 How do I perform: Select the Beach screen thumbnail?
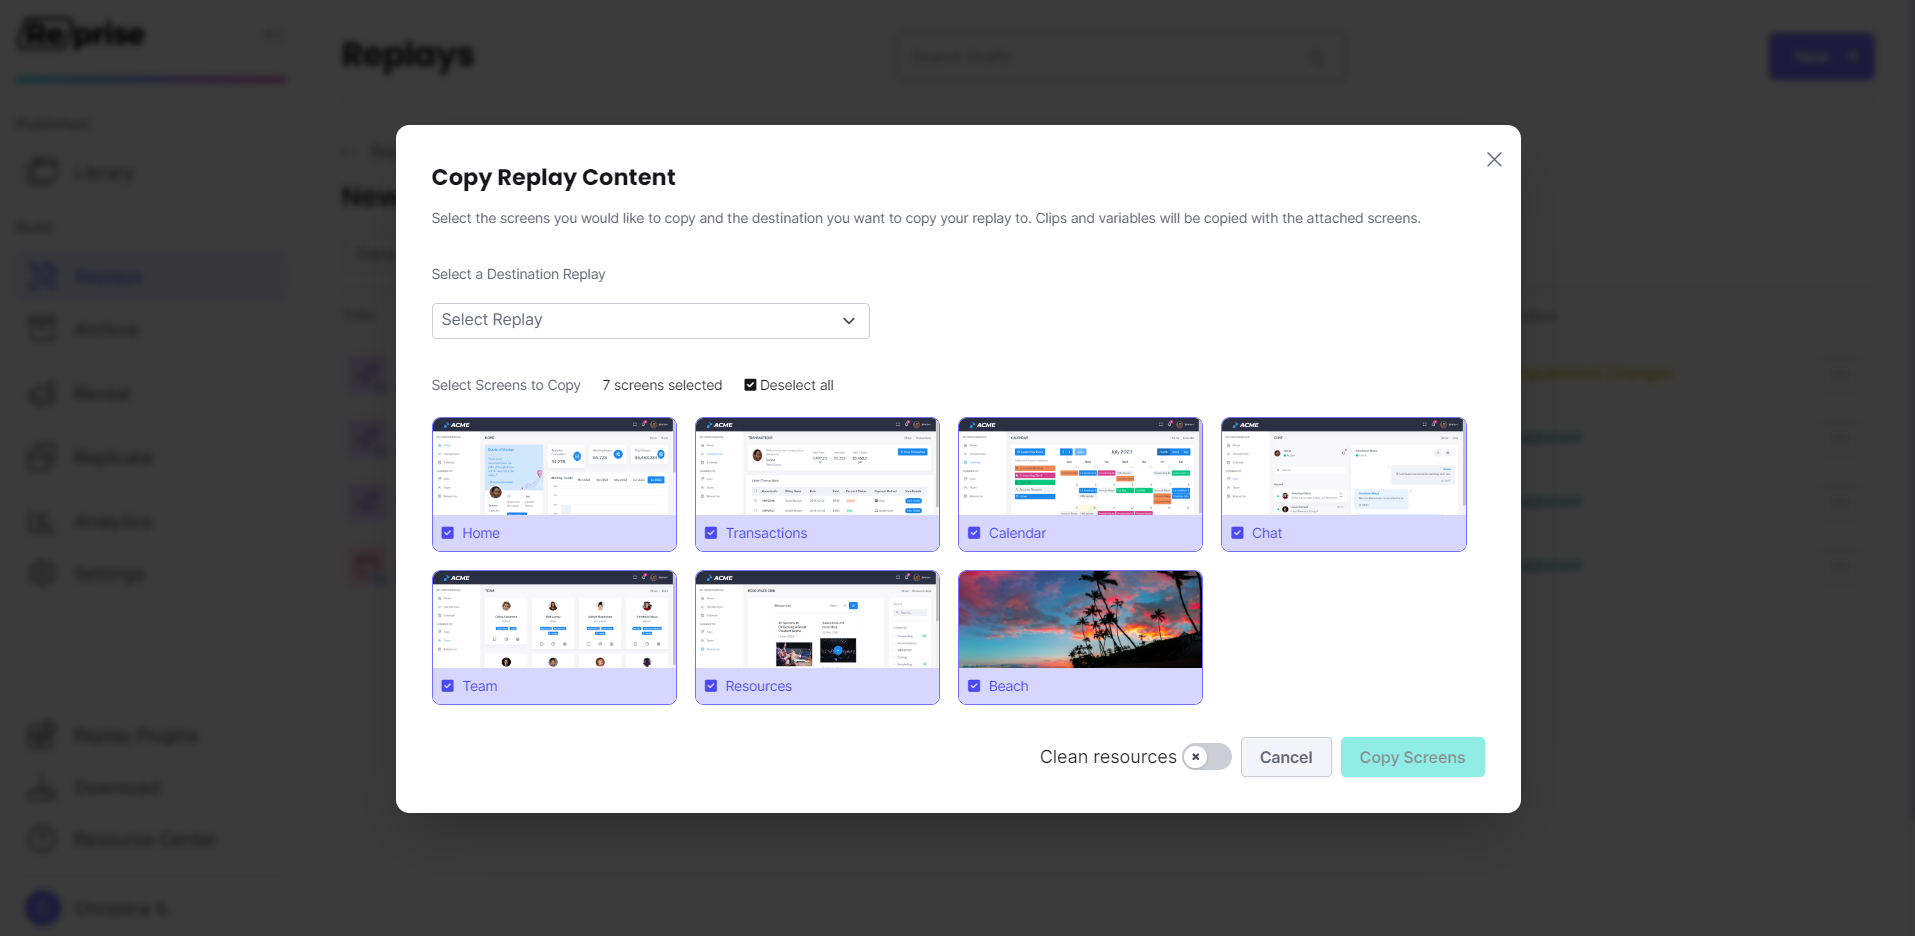pos(1079,618)
